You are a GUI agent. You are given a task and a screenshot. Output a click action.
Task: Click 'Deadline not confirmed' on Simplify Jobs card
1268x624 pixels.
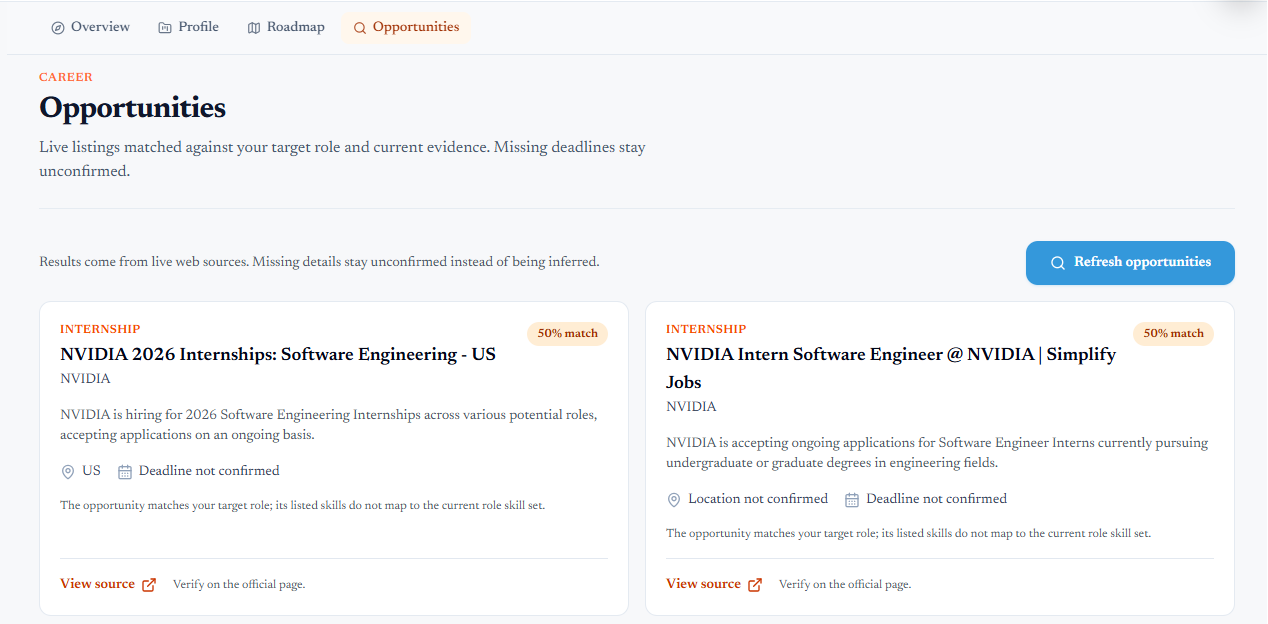[x=936, y=499]
